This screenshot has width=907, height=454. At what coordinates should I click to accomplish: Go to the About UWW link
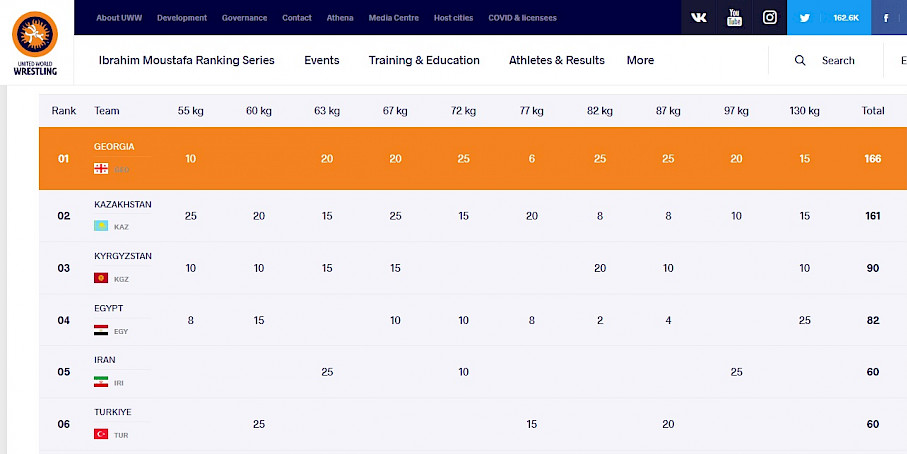coord(121,18)
